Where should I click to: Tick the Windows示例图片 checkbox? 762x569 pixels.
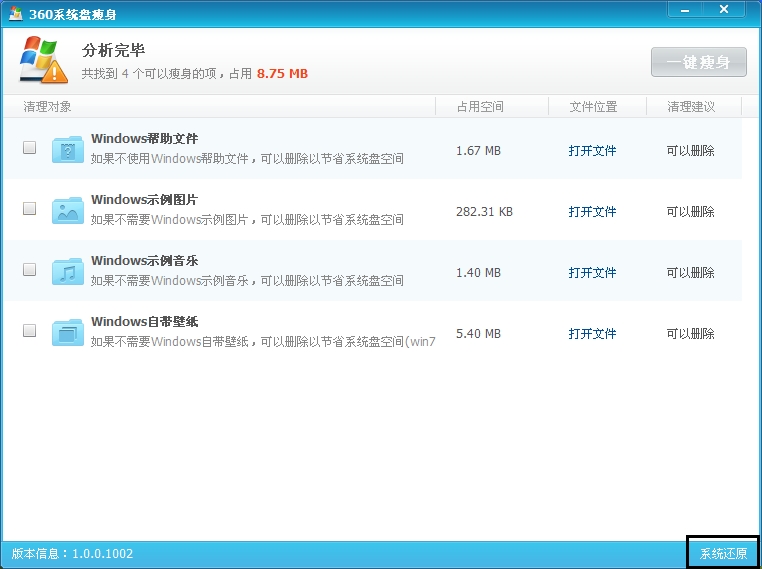(30, 208)
